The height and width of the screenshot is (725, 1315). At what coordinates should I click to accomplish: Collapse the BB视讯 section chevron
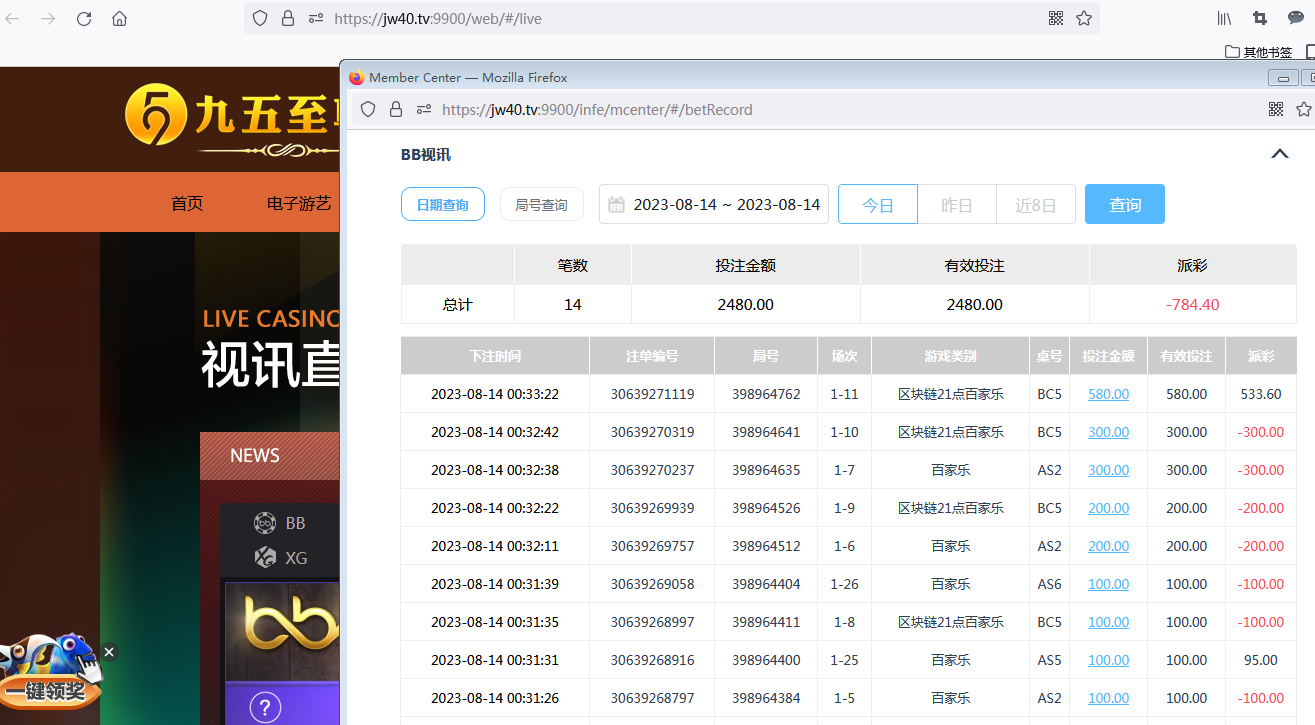coord(1279,154)
